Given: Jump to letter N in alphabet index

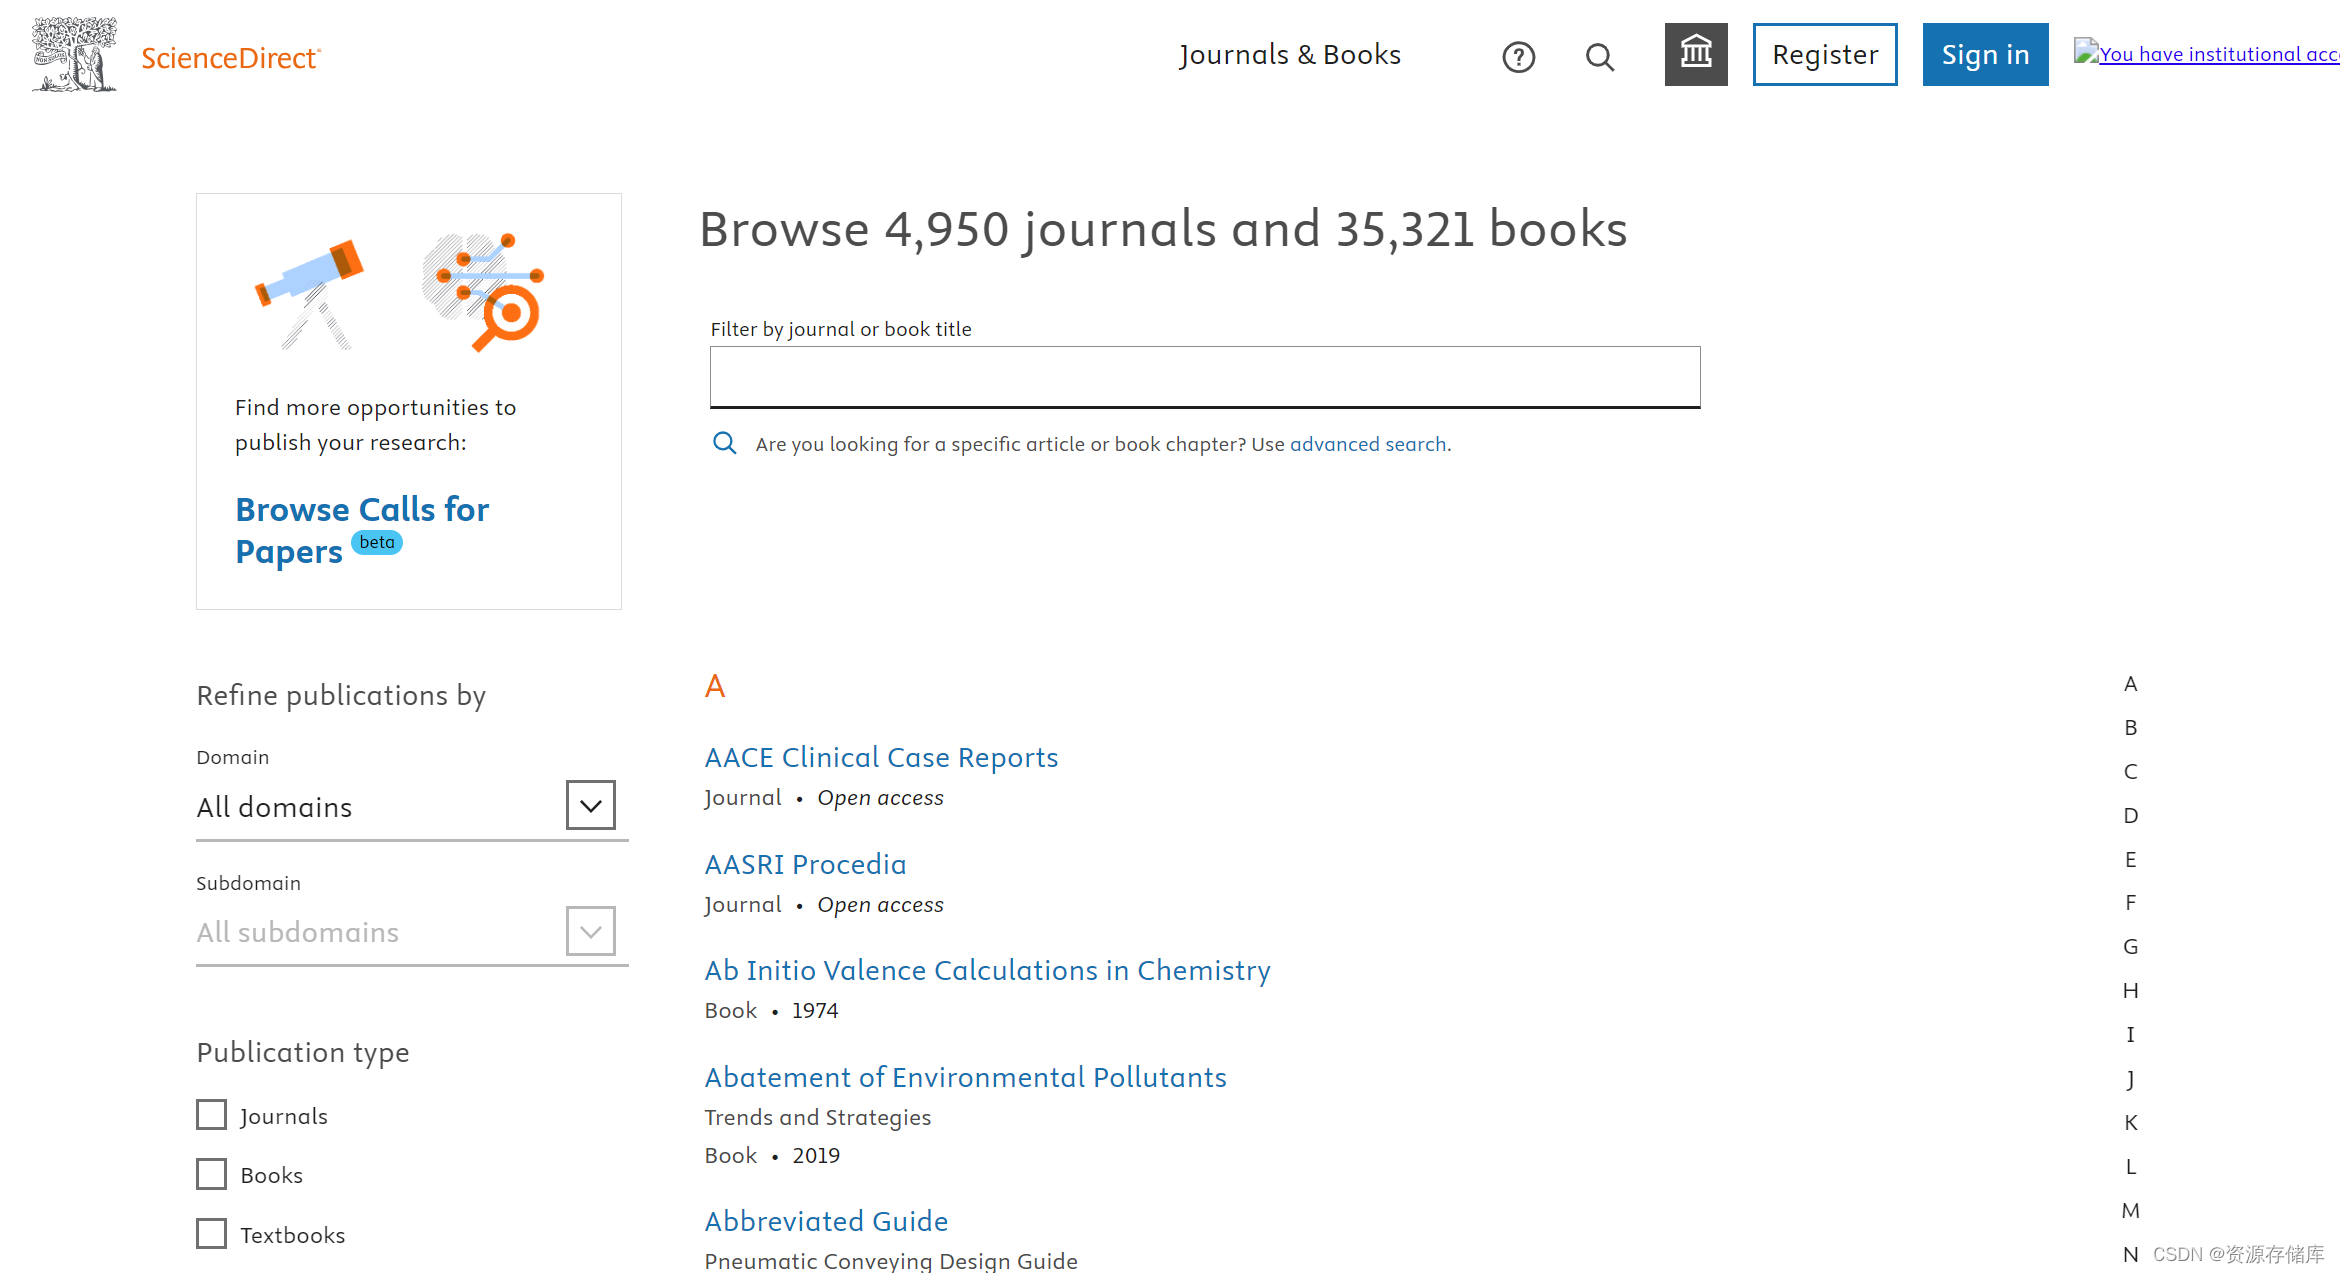Looking at the screenshot, I should click(x=2130, y=1253).
